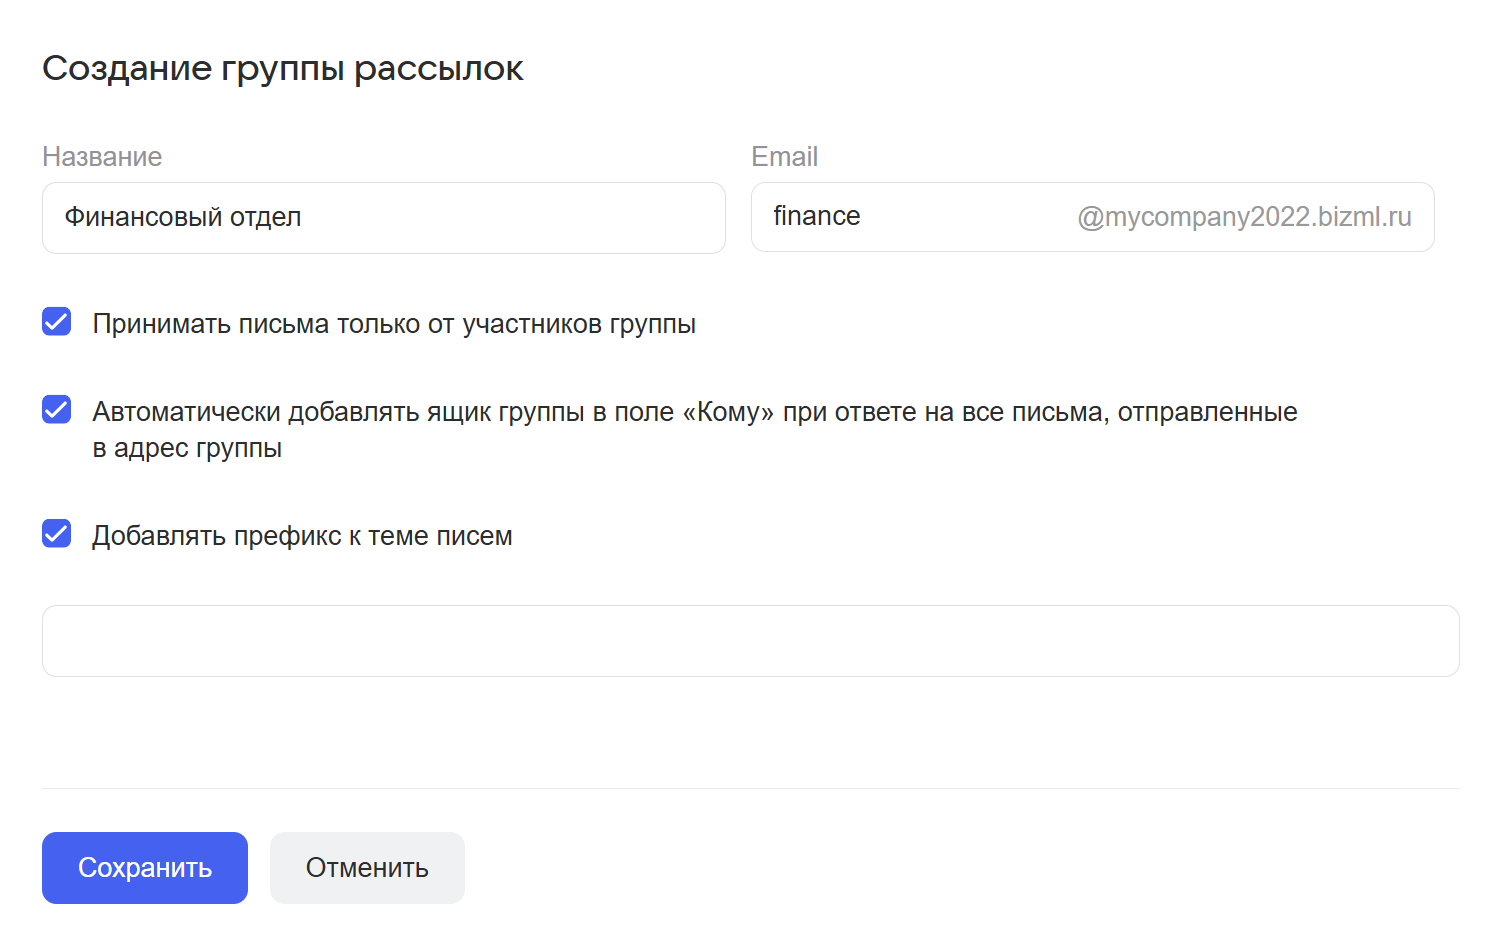Click the Название input with Финансовый отдел

(x=383, y=218)
